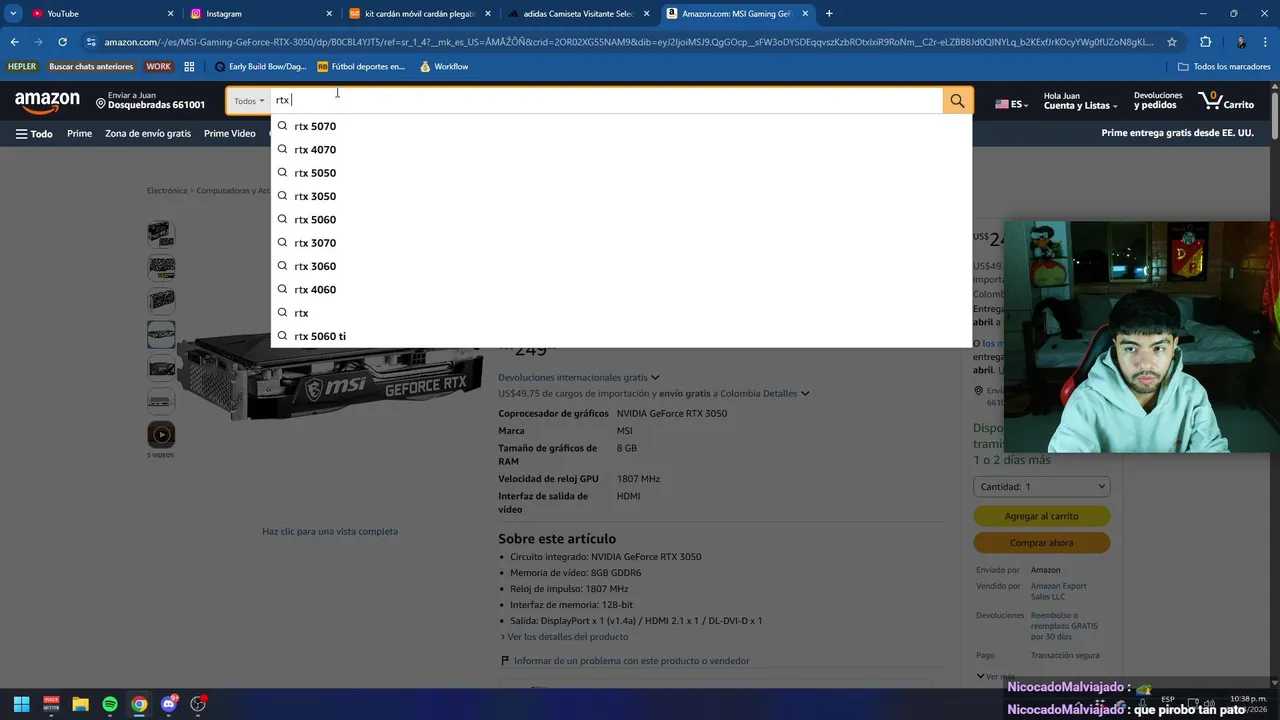Select the fourth highlighted product thumbnail
This screenshot has height=720, width=1280.
tap(161, 334)
